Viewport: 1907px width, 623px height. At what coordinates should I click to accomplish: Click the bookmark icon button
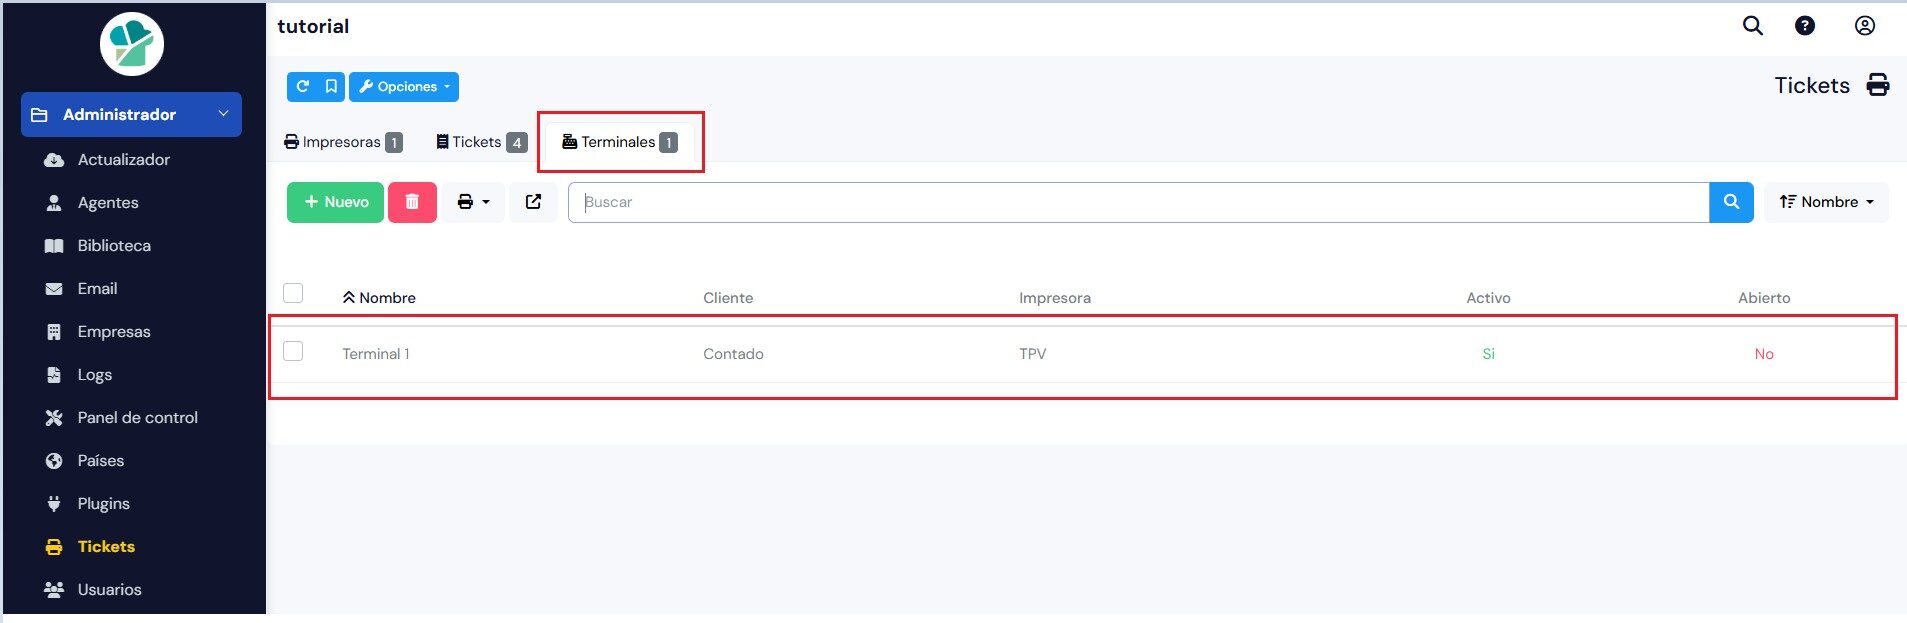tap(331, 87)
